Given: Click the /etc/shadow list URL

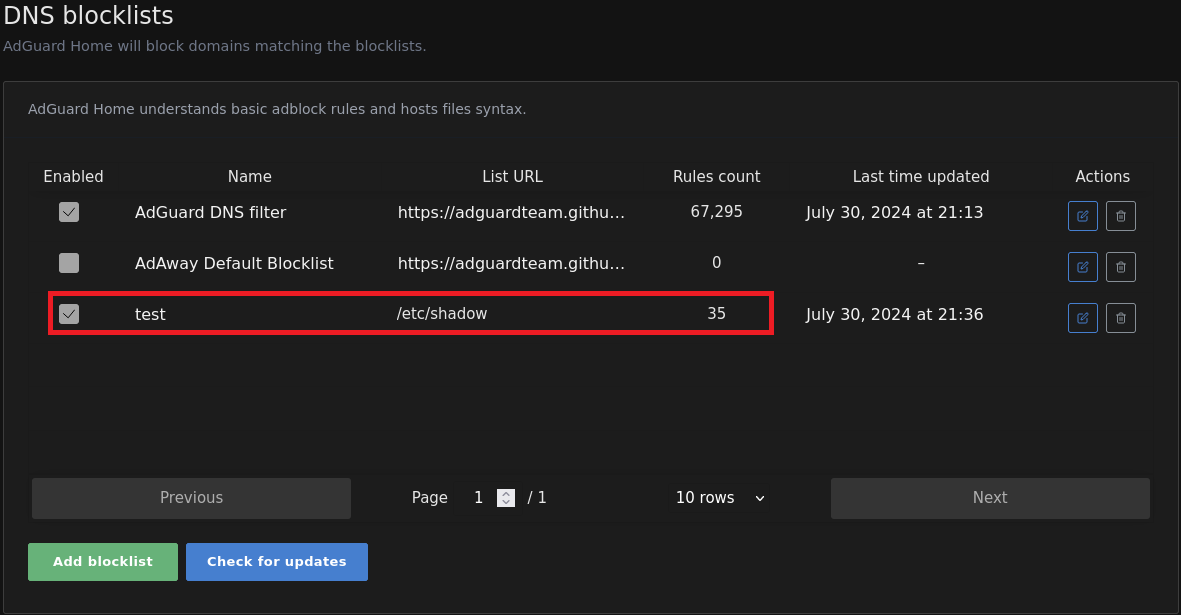Looking at the screenshot, I should (x=442, y=313).
